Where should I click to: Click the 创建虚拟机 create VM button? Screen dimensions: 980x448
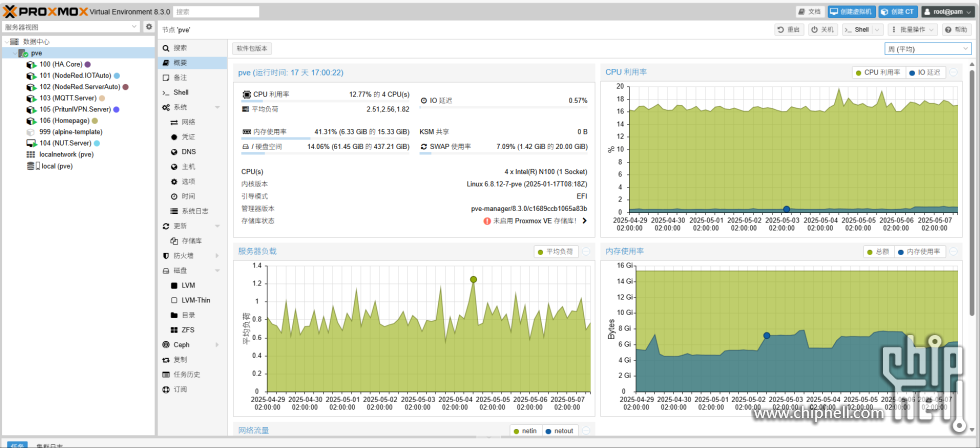tap(851, 11)
